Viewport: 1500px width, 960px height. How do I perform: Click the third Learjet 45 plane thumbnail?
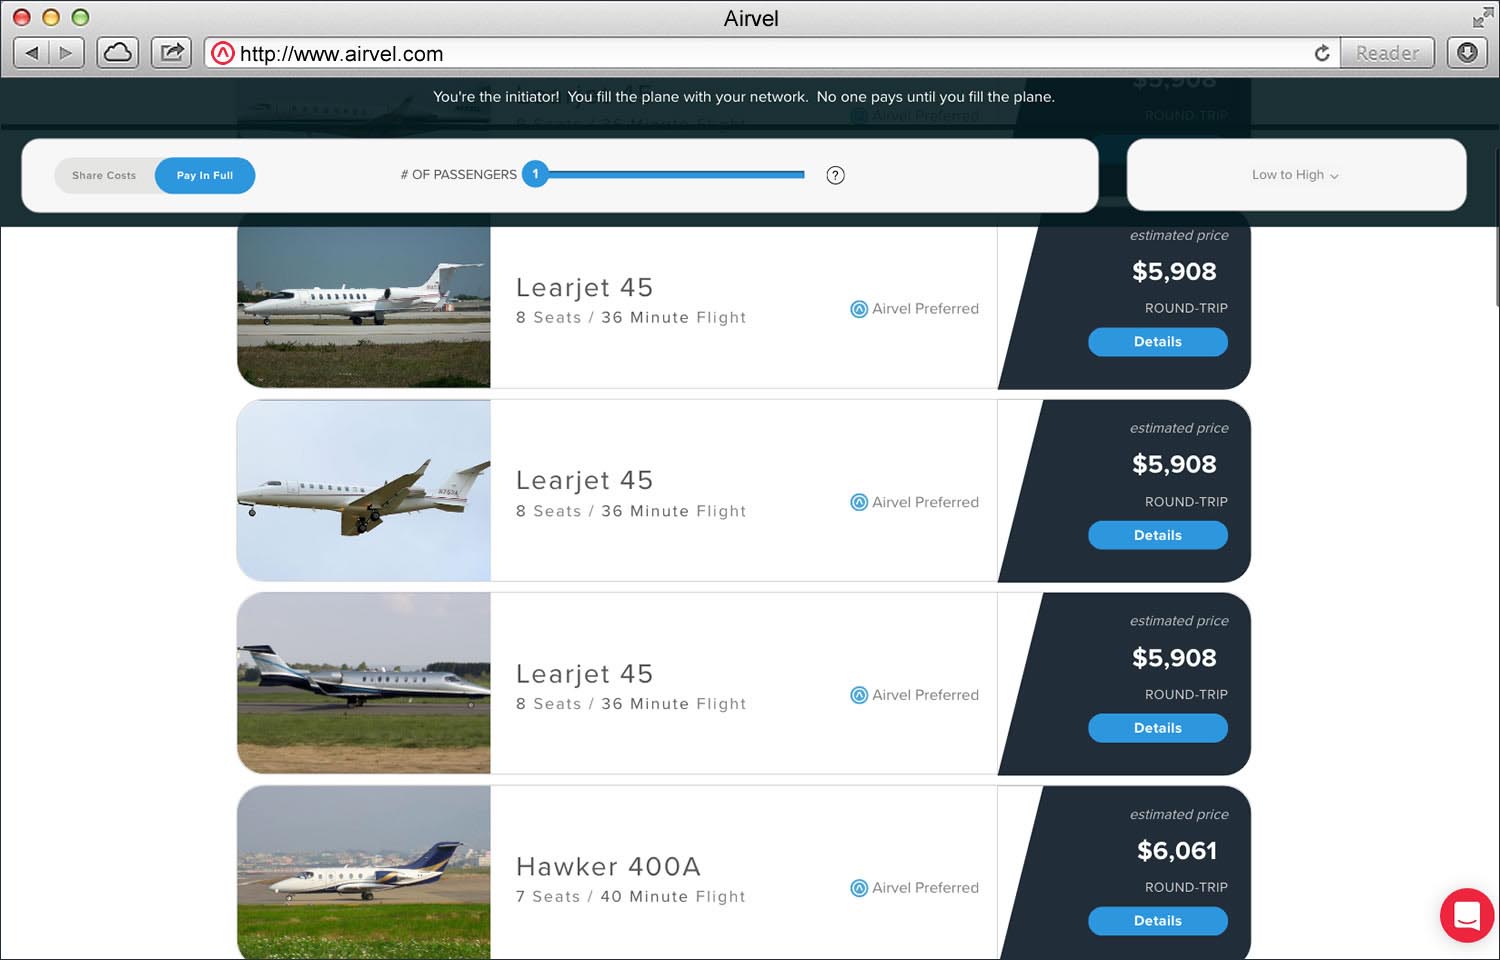[x=364, y=683]
